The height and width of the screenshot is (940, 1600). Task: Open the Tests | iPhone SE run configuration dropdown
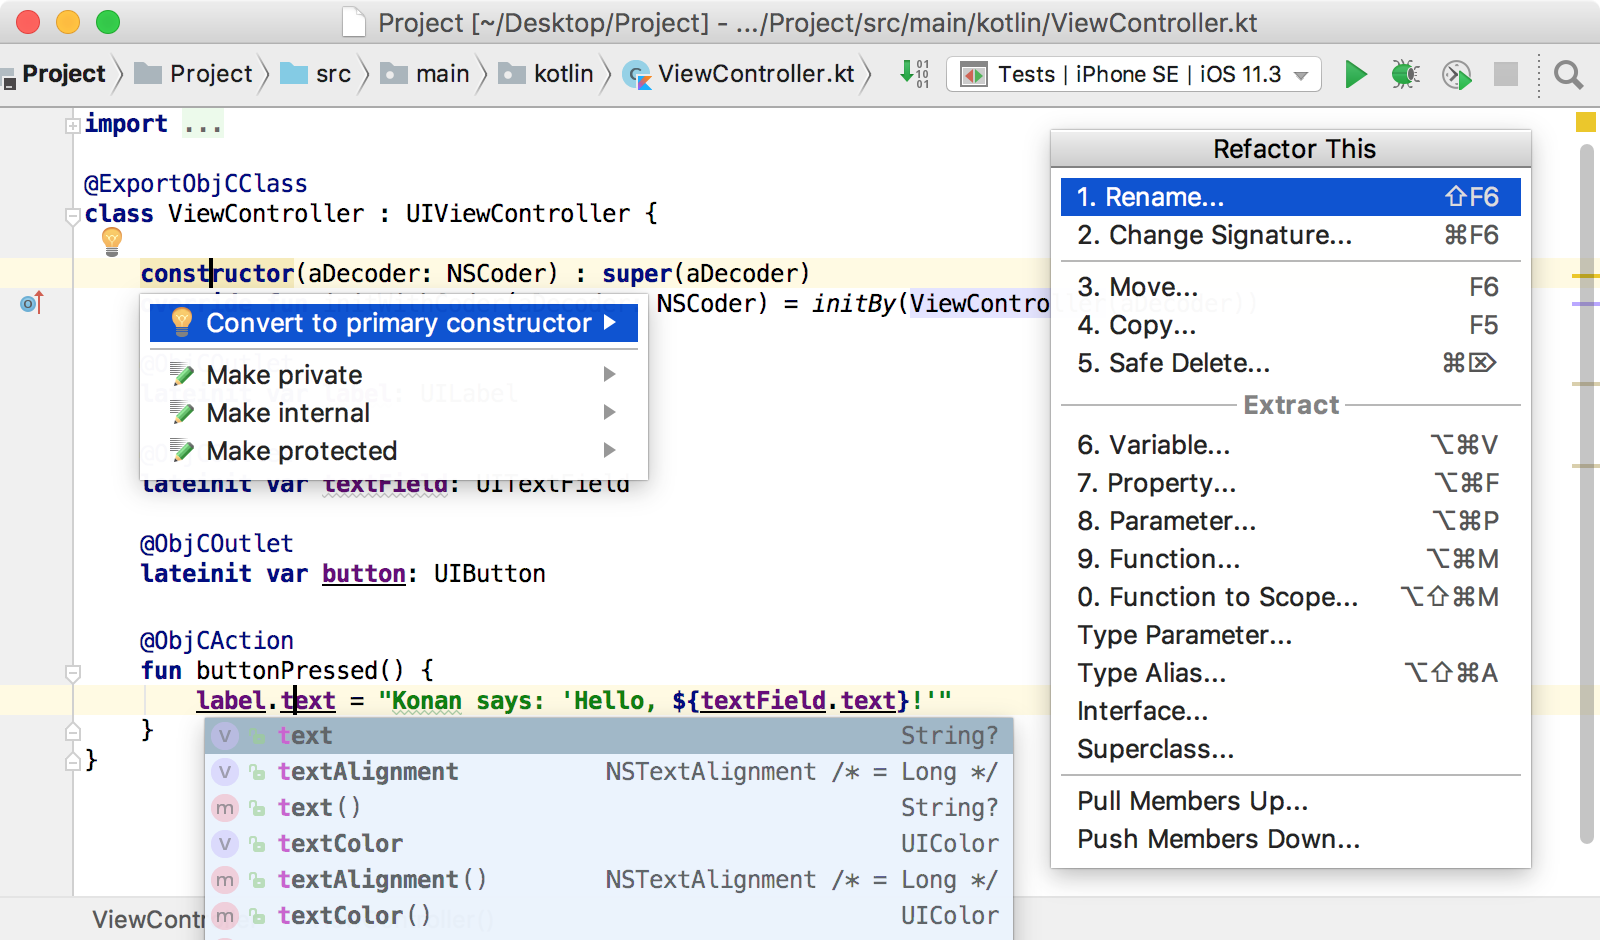pos(1134,74)
